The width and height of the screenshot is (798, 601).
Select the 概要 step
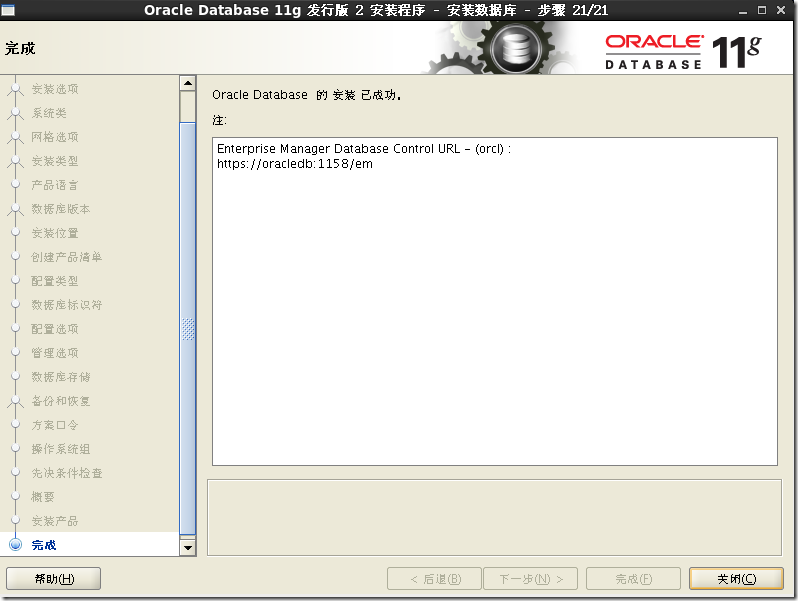43,497
